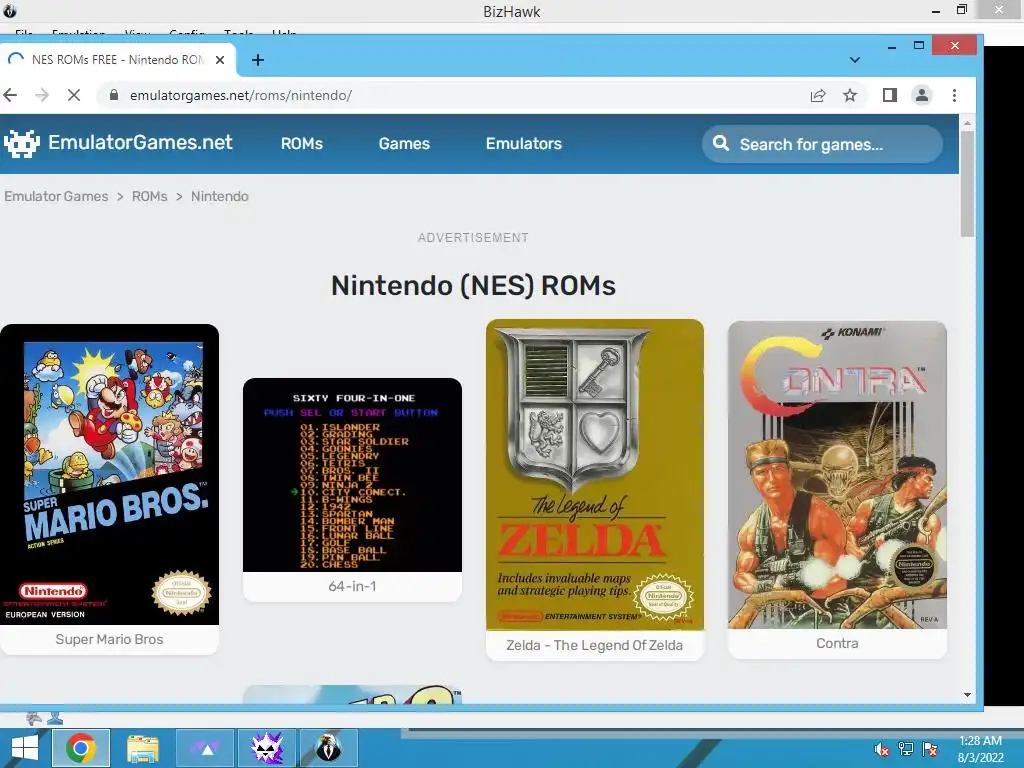Image resolution: width=1024 pixels, height=768 pixels.
Task: Open the browser side panel icon
Action: pyautogui.click(x=889, y=95)
